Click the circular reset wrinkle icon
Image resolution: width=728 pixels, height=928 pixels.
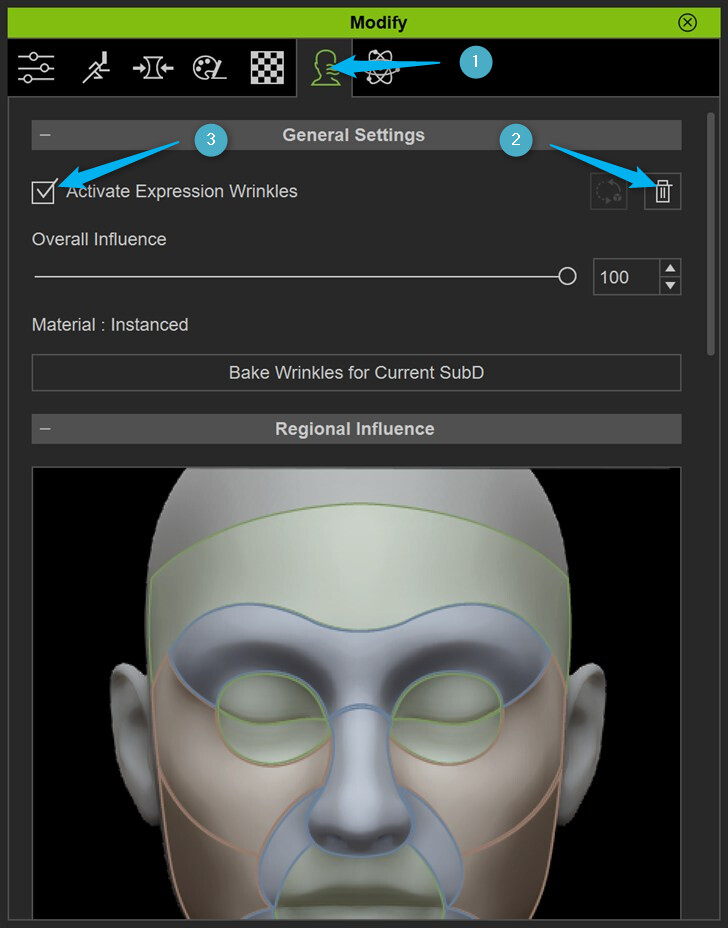(608, 192)
